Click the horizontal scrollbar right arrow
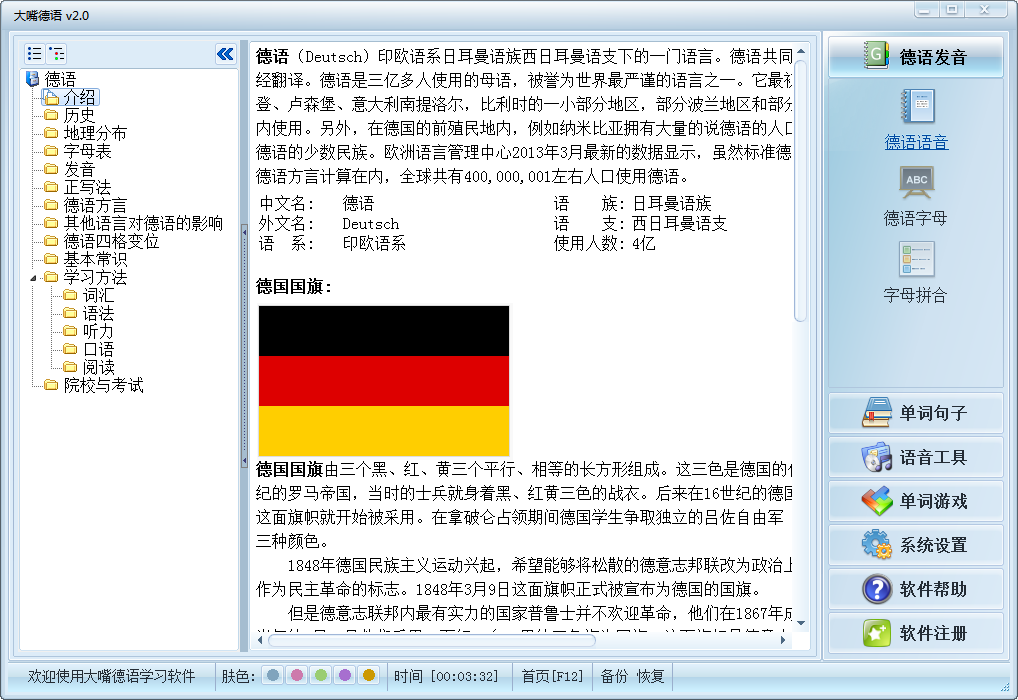The image size is (1018, 700). coord(783,640)
